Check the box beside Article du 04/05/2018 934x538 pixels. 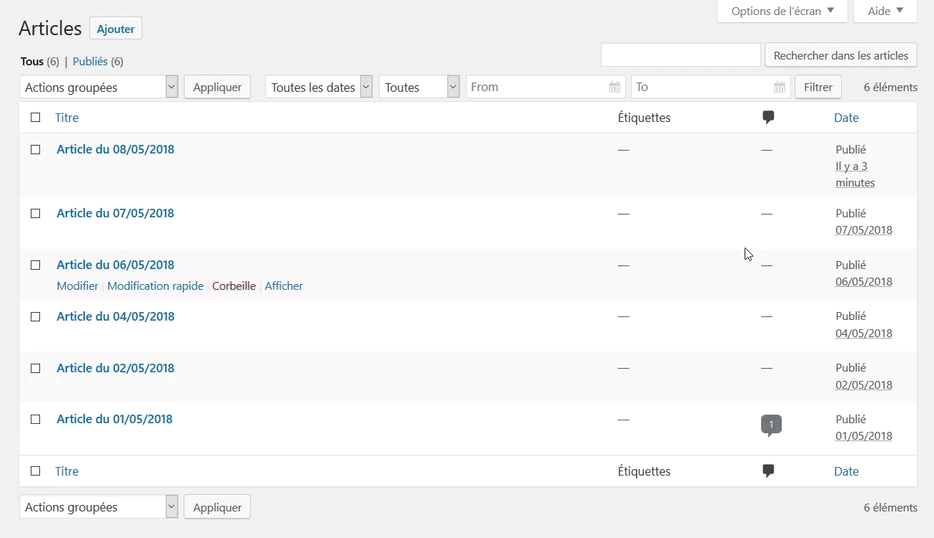36,317
